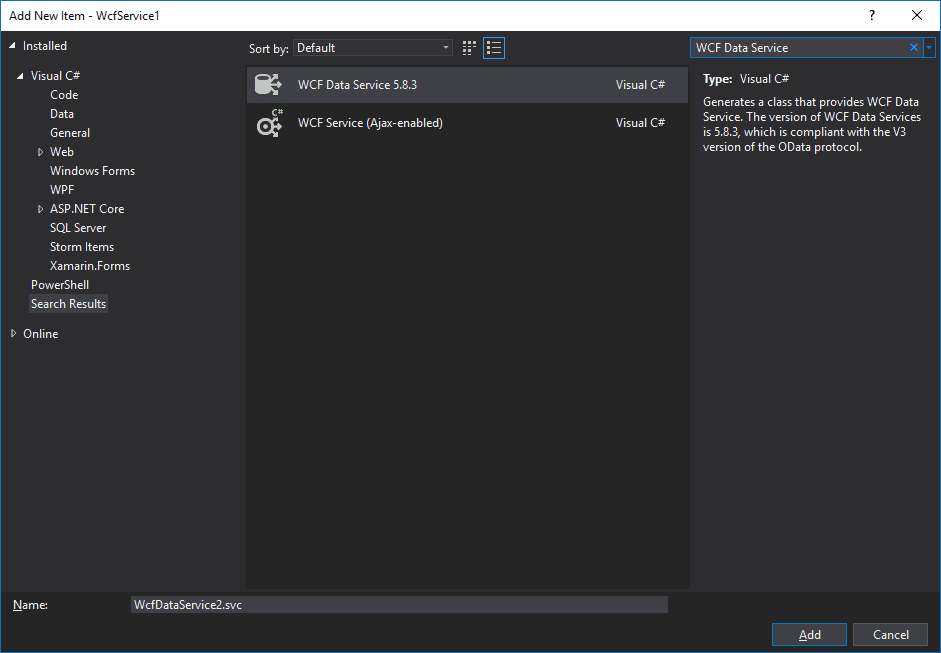Open the help question mark button
This screenshot has width=941, height=653.
[872, 15]
